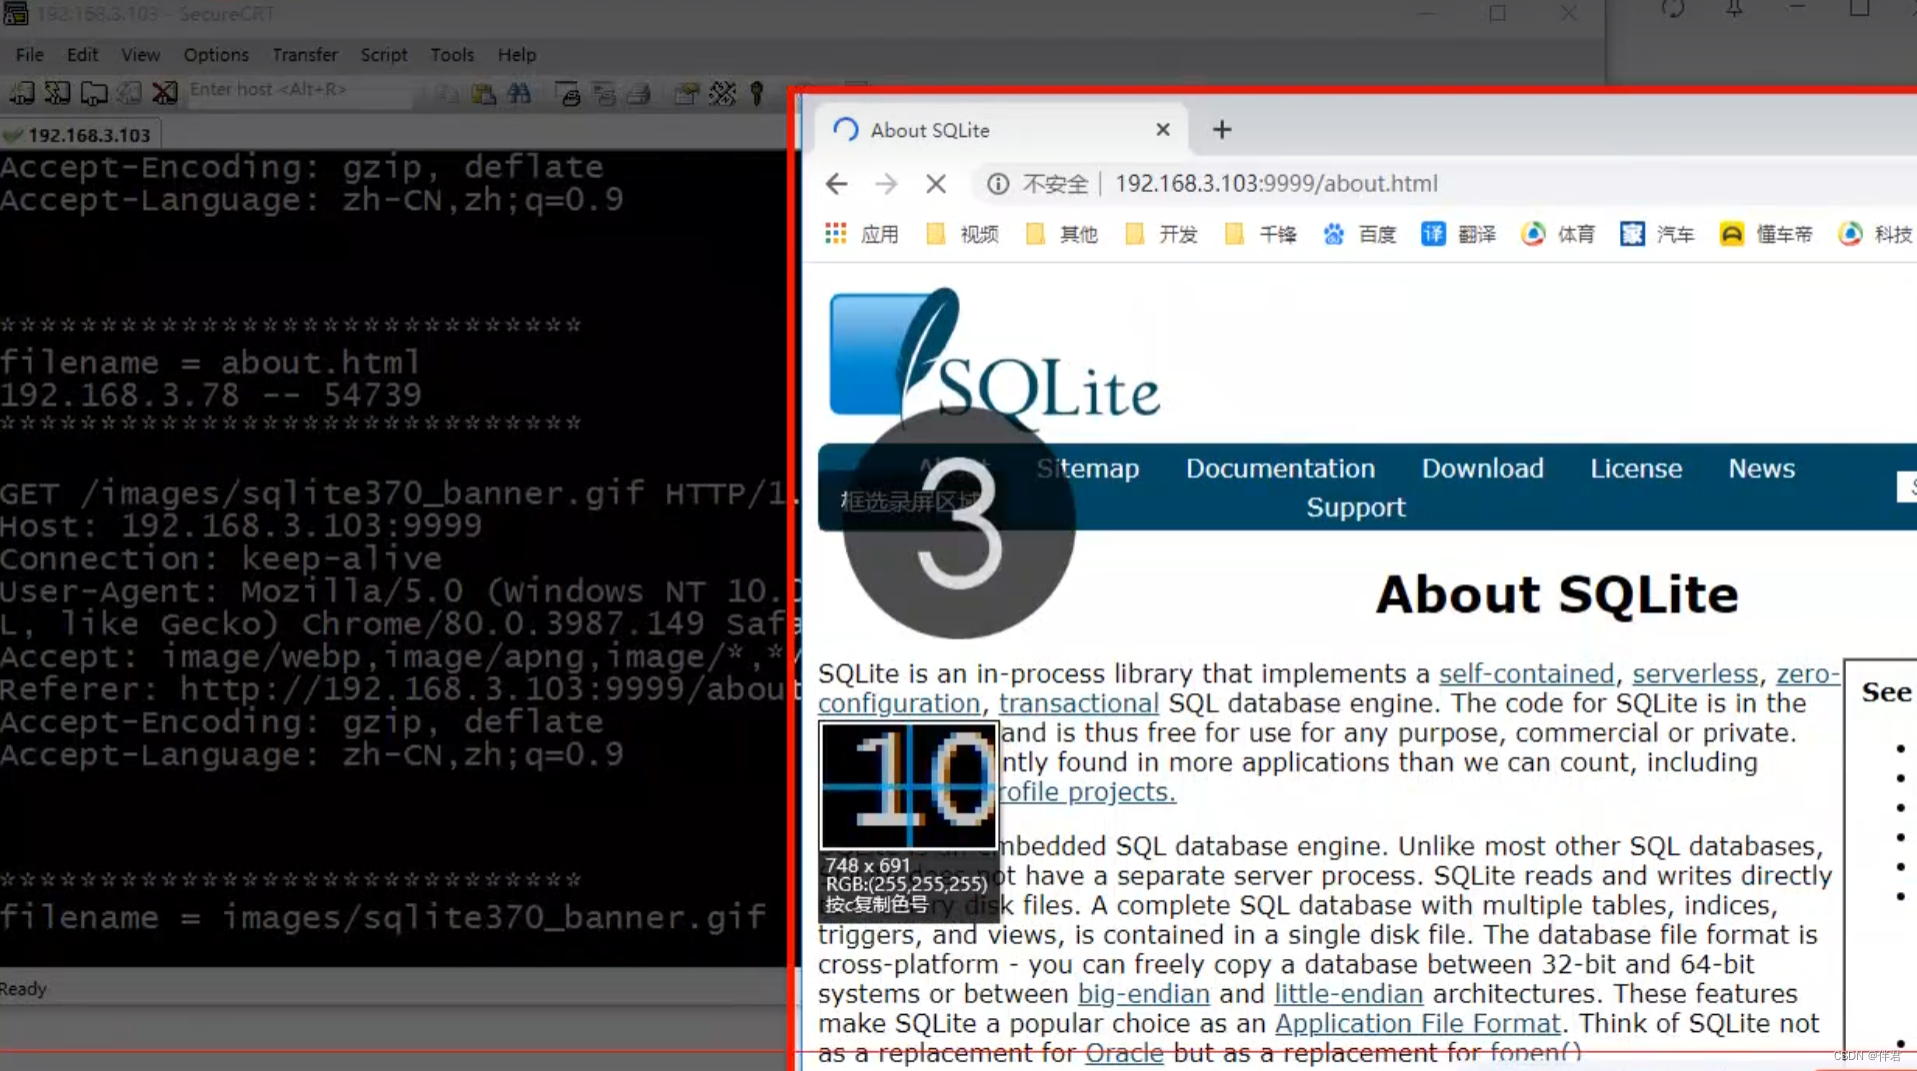Screen dimensions: 1917x1071
Task: Open the 科技 bookmark
Action: (x=1876, y=234)
